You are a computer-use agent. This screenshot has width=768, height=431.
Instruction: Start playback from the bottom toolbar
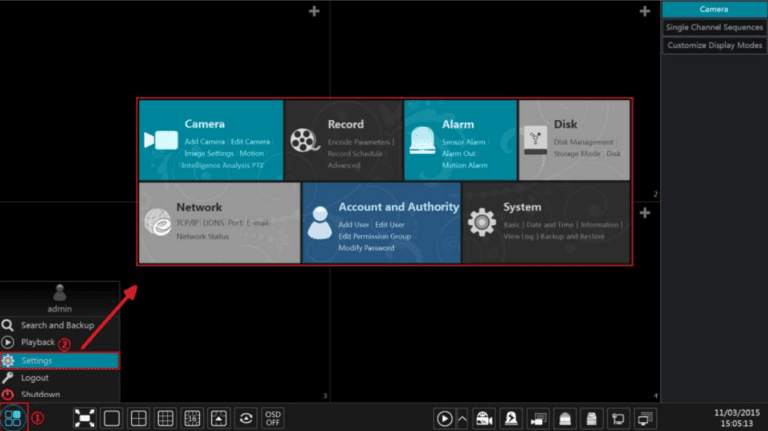point(444,418)
